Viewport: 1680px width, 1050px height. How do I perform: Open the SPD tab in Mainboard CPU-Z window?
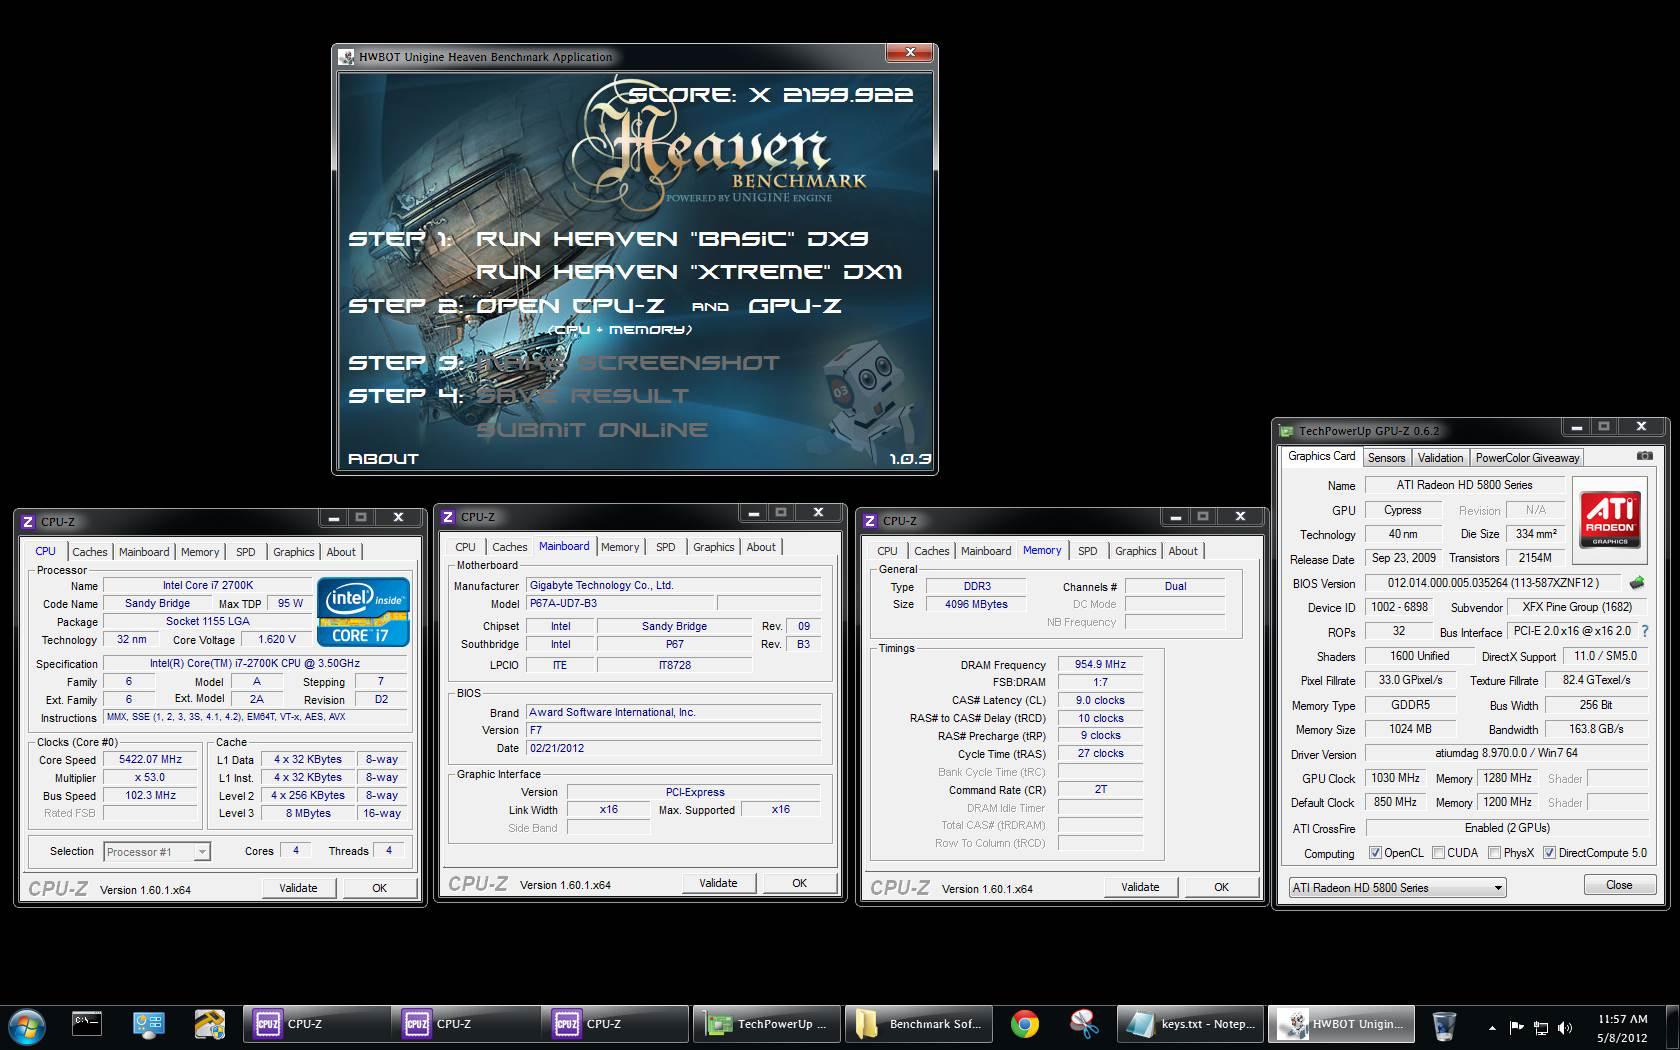pyautogui.click(x=665, y=547)
